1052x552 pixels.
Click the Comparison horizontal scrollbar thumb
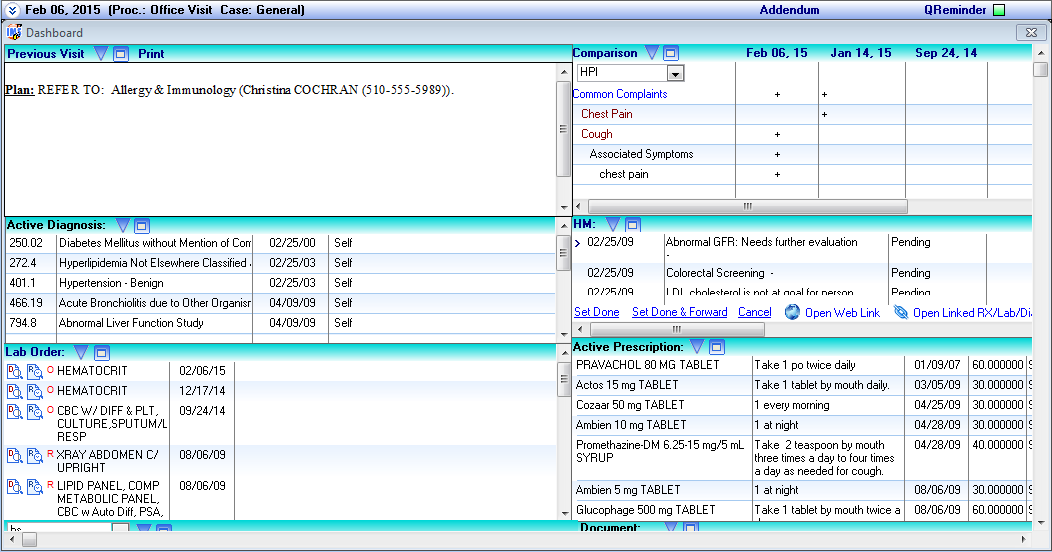pyautogui.click(x=747, y=207)
